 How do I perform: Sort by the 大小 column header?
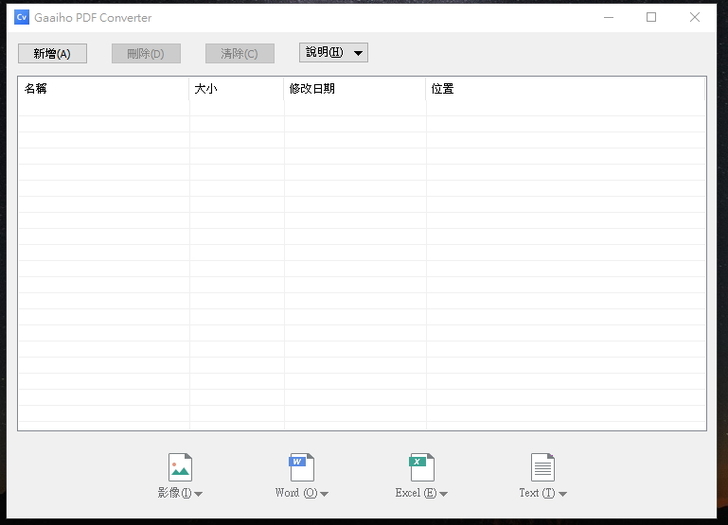tap(236, 89)
